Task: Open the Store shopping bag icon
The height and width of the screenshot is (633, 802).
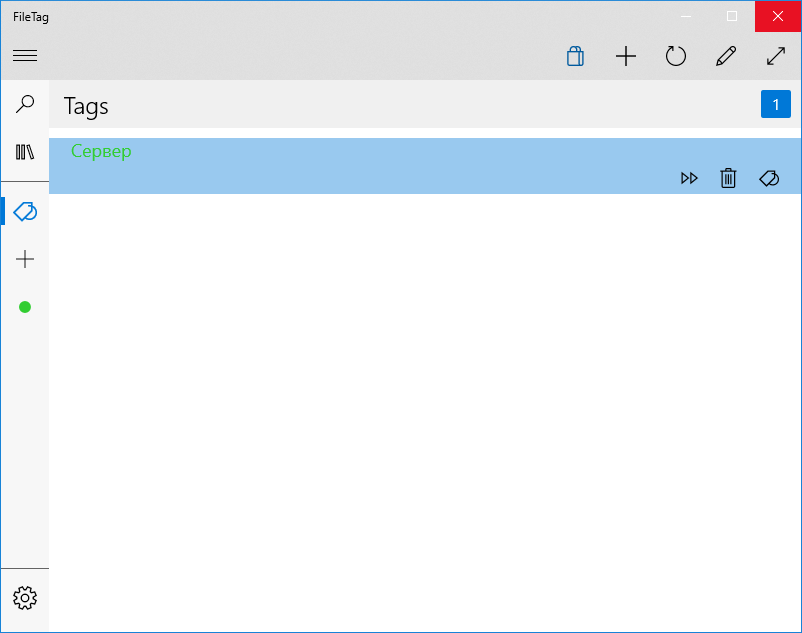Action: [x=575, y=56]
